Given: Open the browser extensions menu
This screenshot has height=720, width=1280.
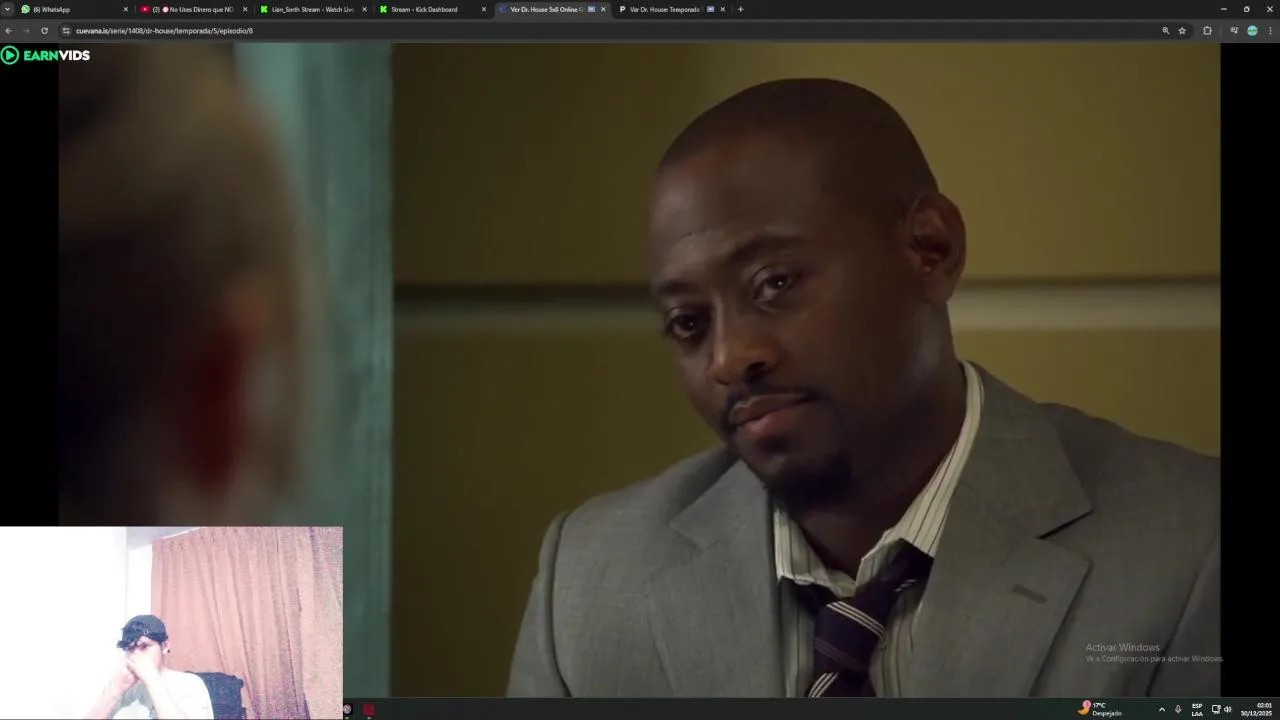Looking at the screenshot, I should [x=1207, y=31].
